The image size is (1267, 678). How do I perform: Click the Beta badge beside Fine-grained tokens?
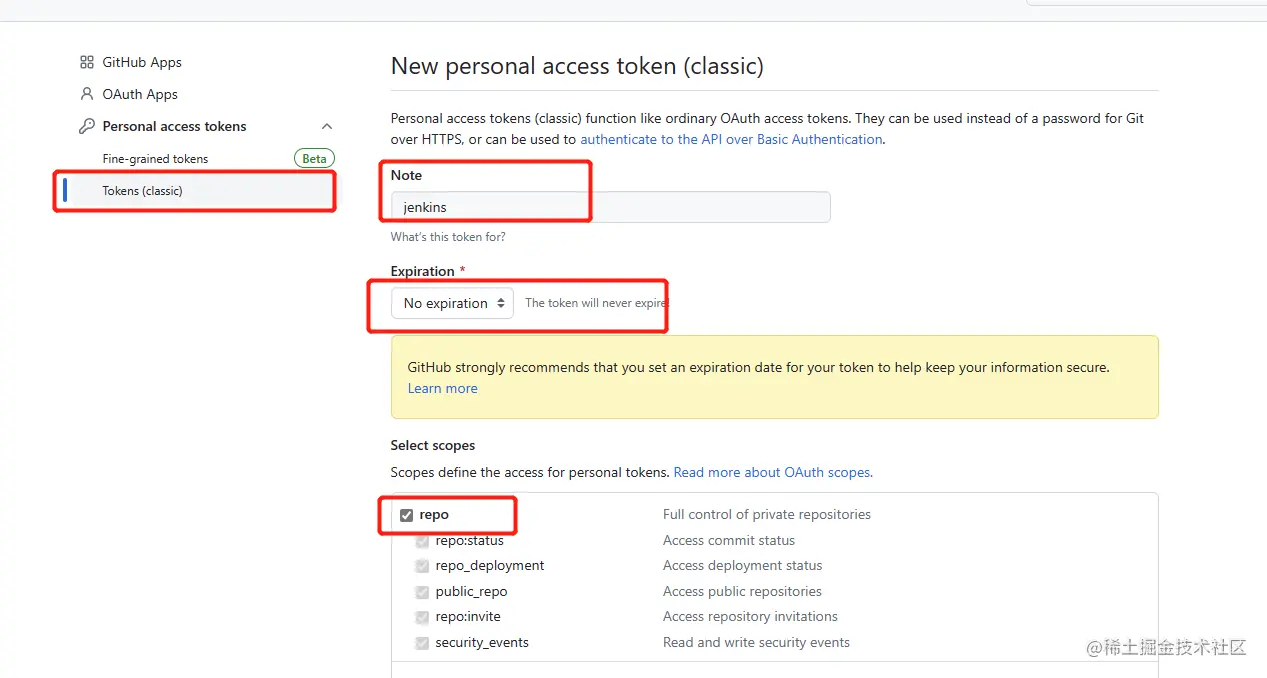point(314,158)
